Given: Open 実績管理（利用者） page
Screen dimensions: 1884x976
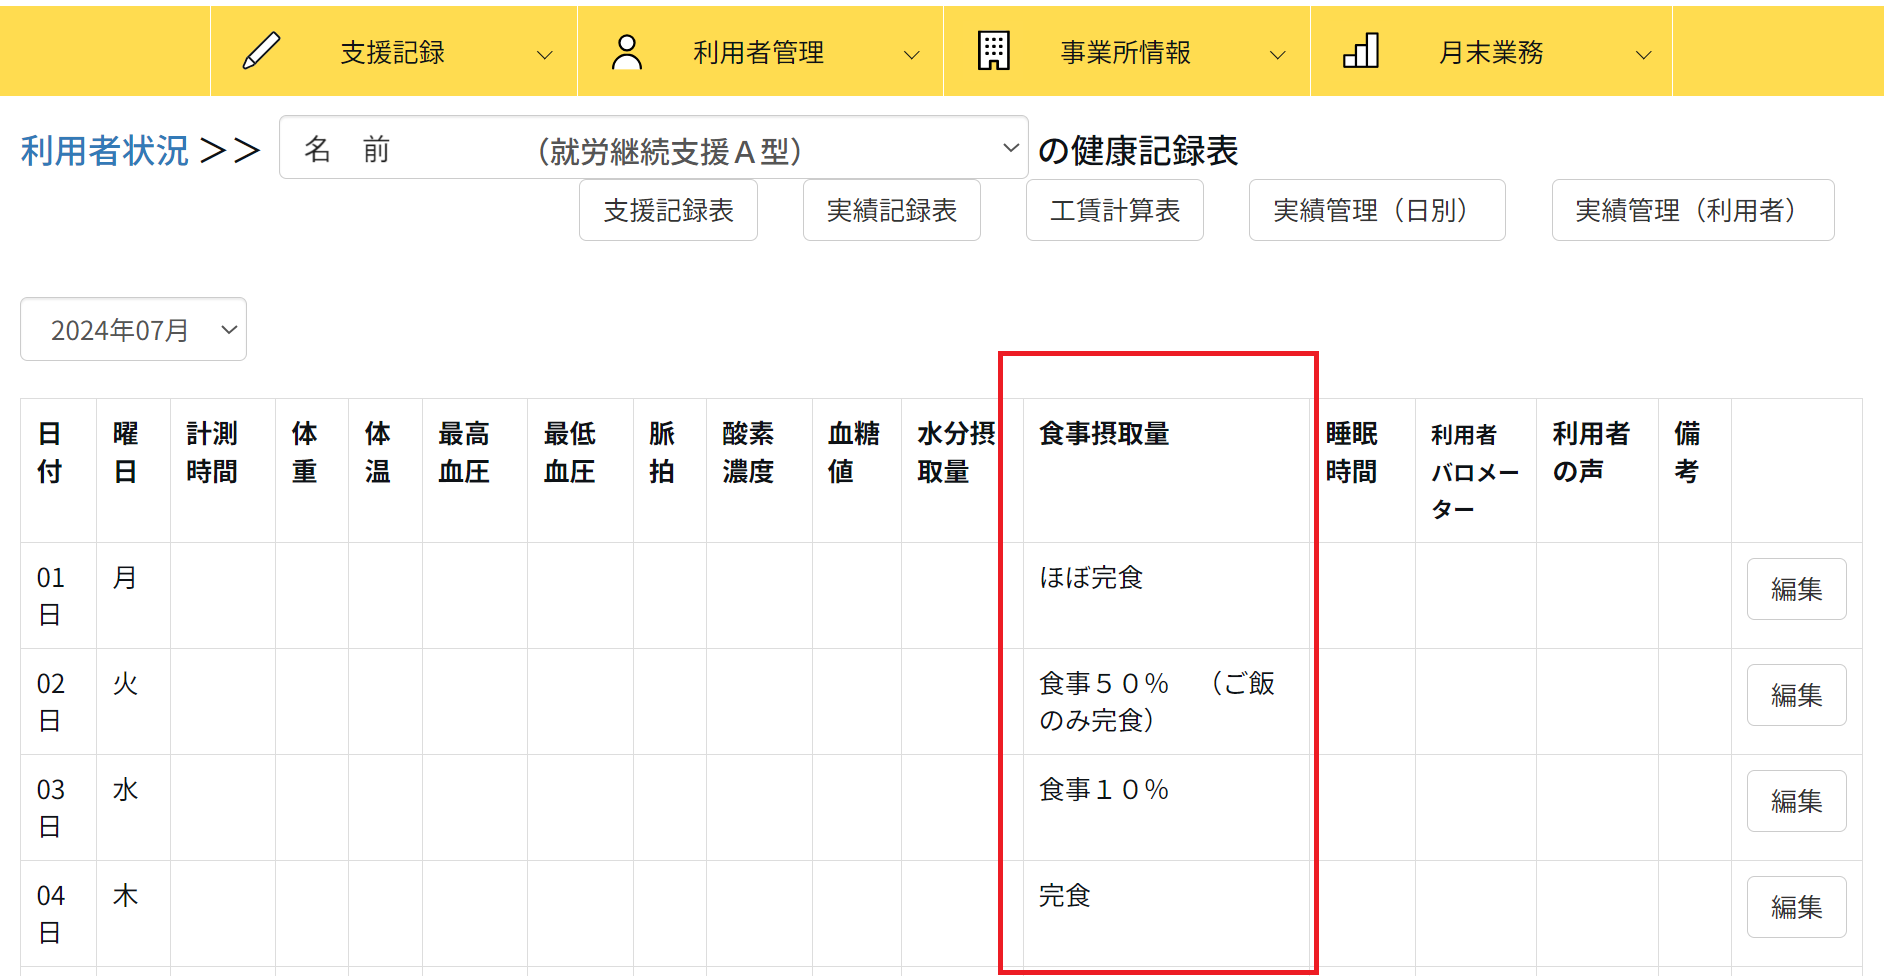Looking at the screenshot, I should 1692,210.
